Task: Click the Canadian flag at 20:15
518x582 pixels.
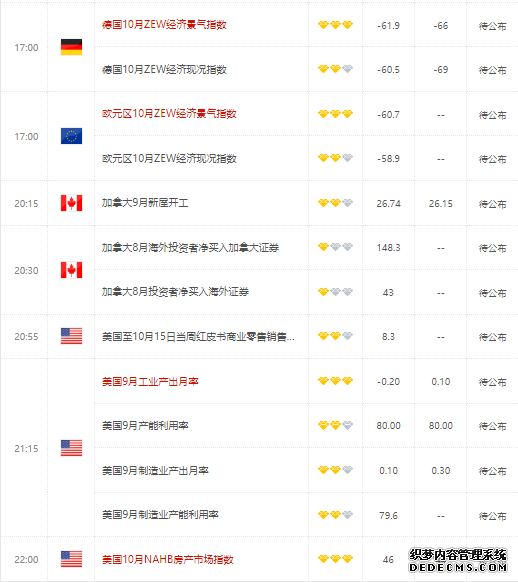Action: pyautogui.click(x=71, y=203)
